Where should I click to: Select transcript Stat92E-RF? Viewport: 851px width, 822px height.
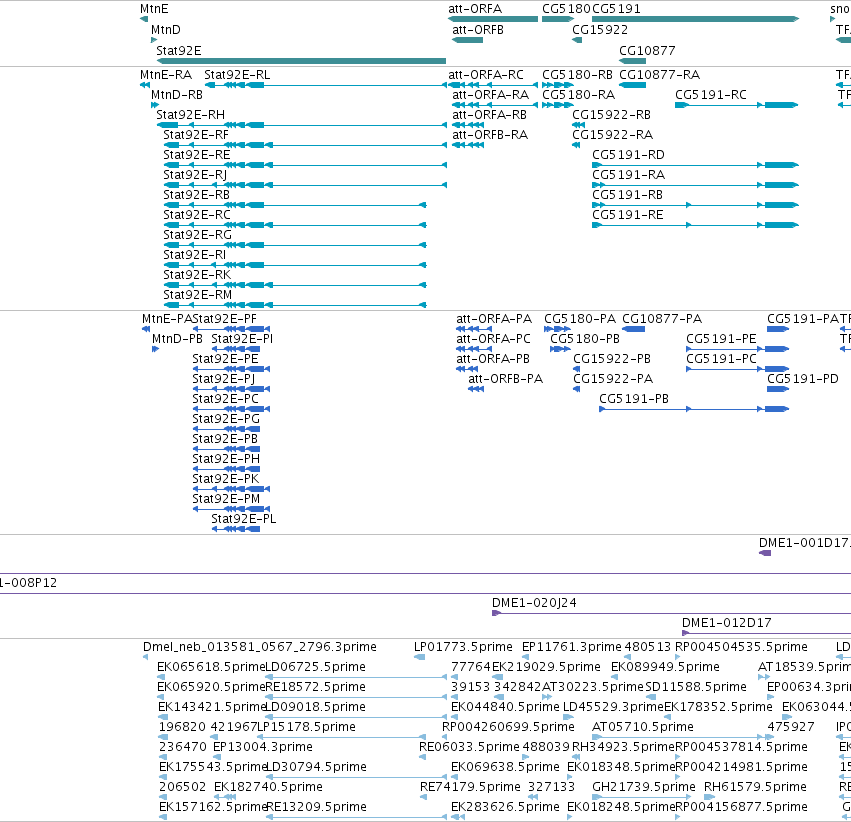click(x=304, y=145)
